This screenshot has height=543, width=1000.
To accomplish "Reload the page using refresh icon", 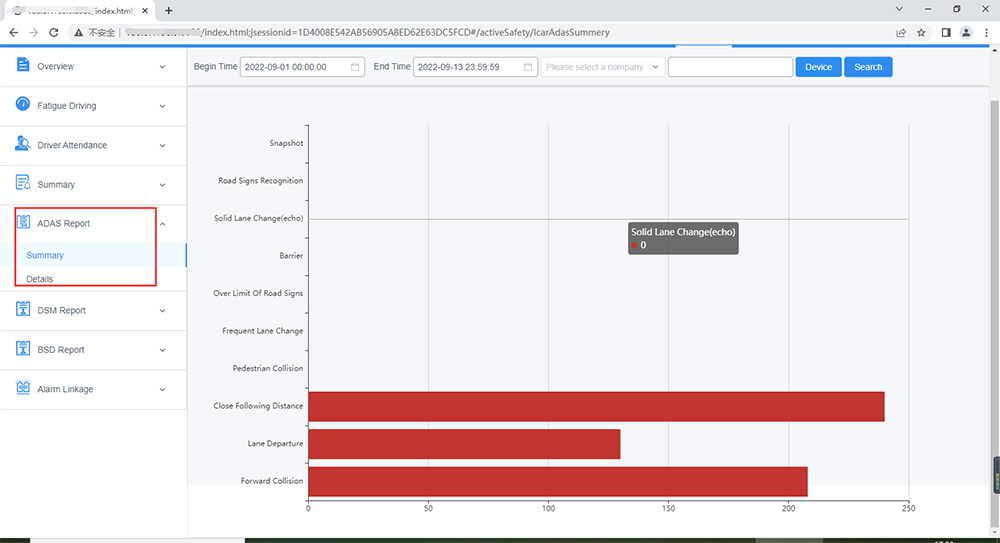I will [54, 33].
